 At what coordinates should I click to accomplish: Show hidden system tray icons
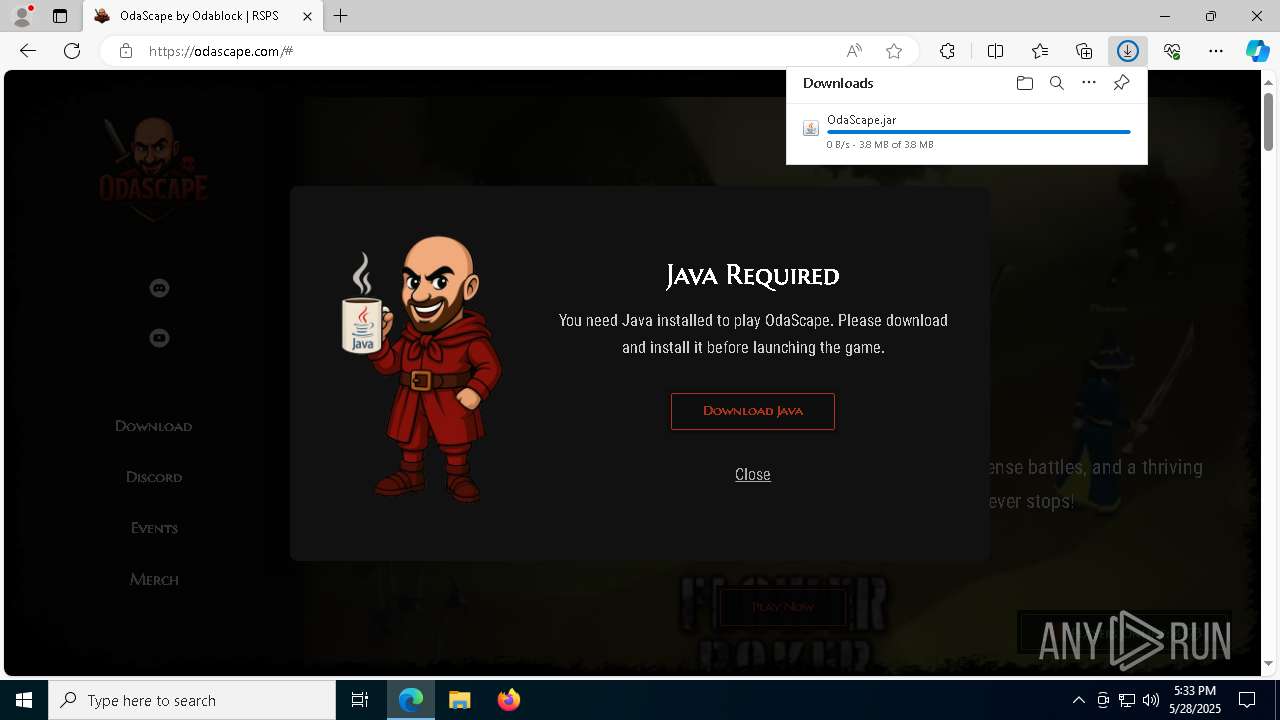[1078, 700]
